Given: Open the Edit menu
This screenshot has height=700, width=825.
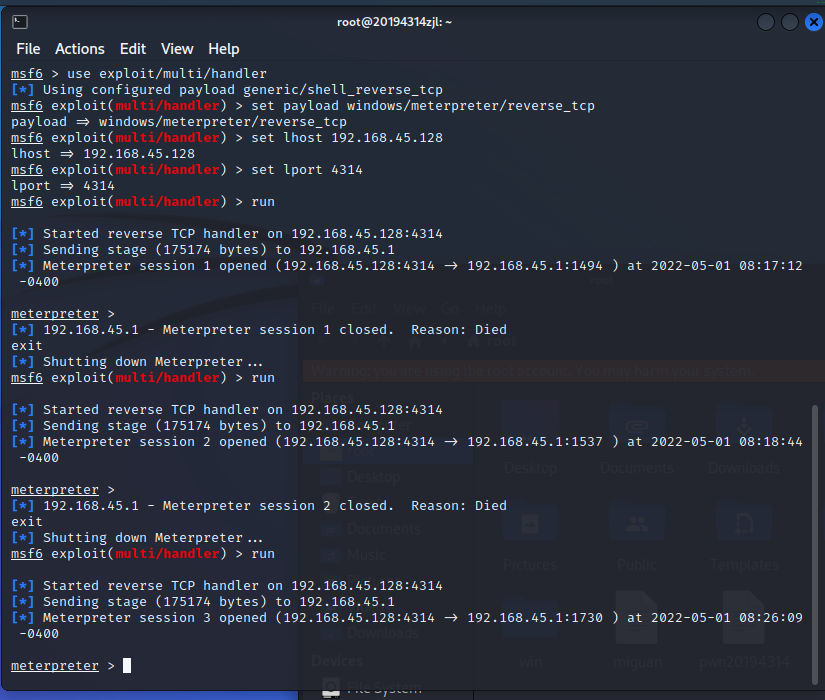Looking at the screenshot, I should click(x=133, y=49).
